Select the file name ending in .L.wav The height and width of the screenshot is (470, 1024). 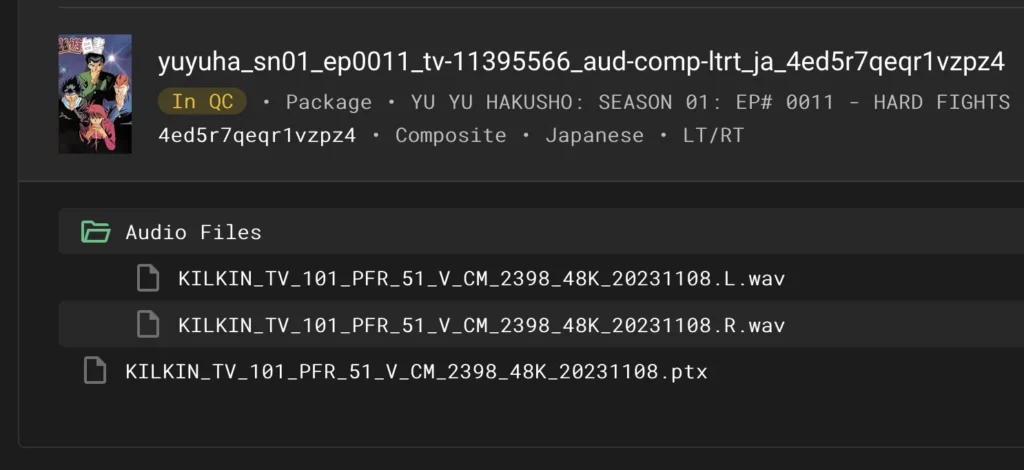click(x=481, y=279)
